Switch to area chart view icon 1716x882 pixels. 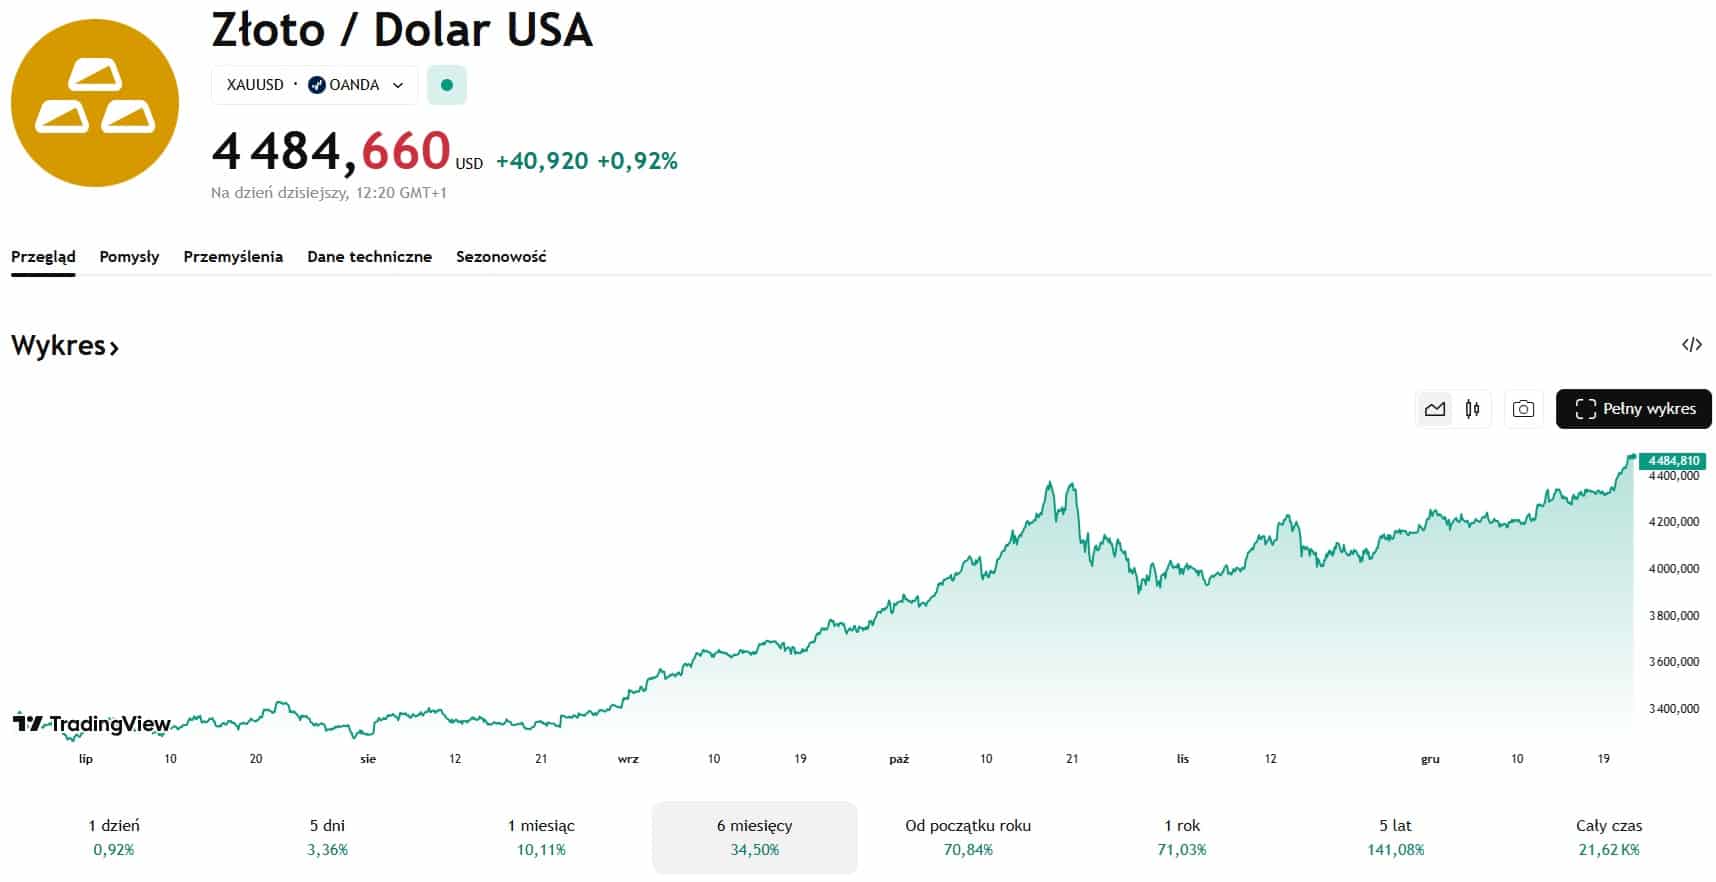coord(1435,409)
